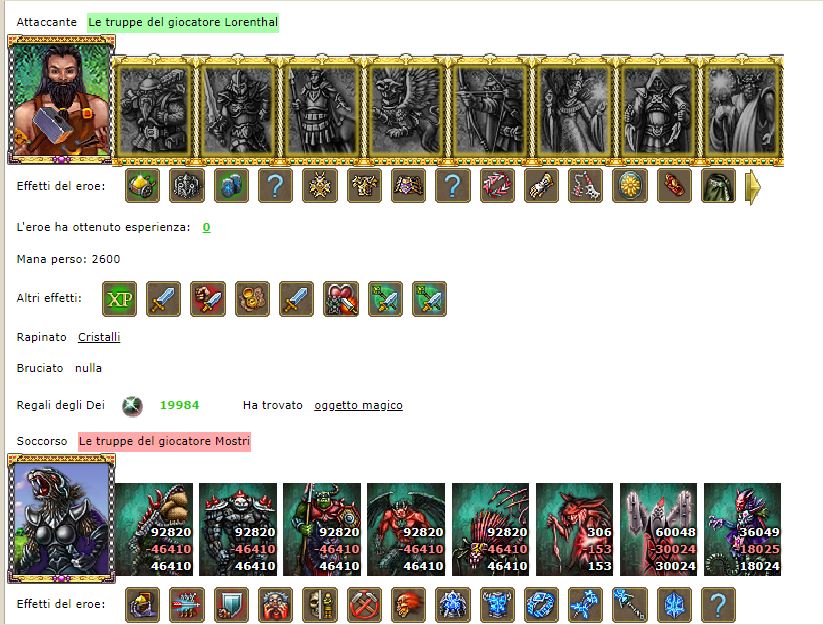Viewport: 823px width, 625px height.
Task: Click the round golden shield hero effect
Action: tap(629, 186)
